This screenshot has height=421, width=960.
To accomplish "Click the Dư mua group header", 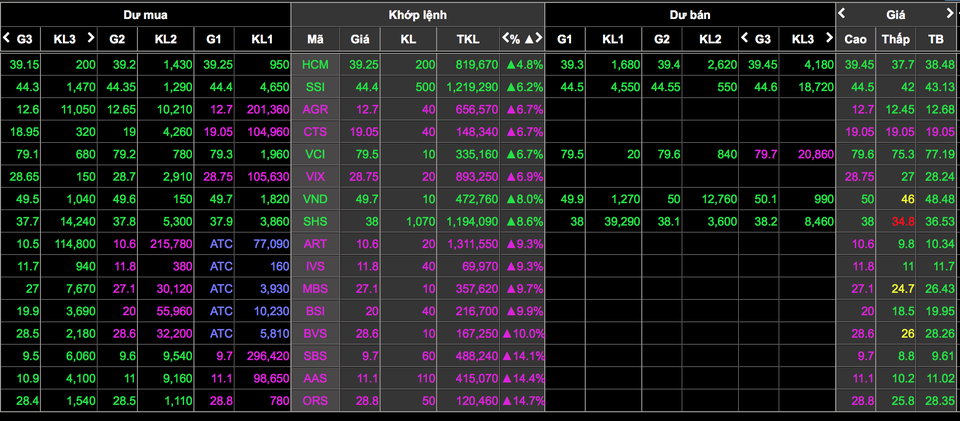I will [145, 15].
